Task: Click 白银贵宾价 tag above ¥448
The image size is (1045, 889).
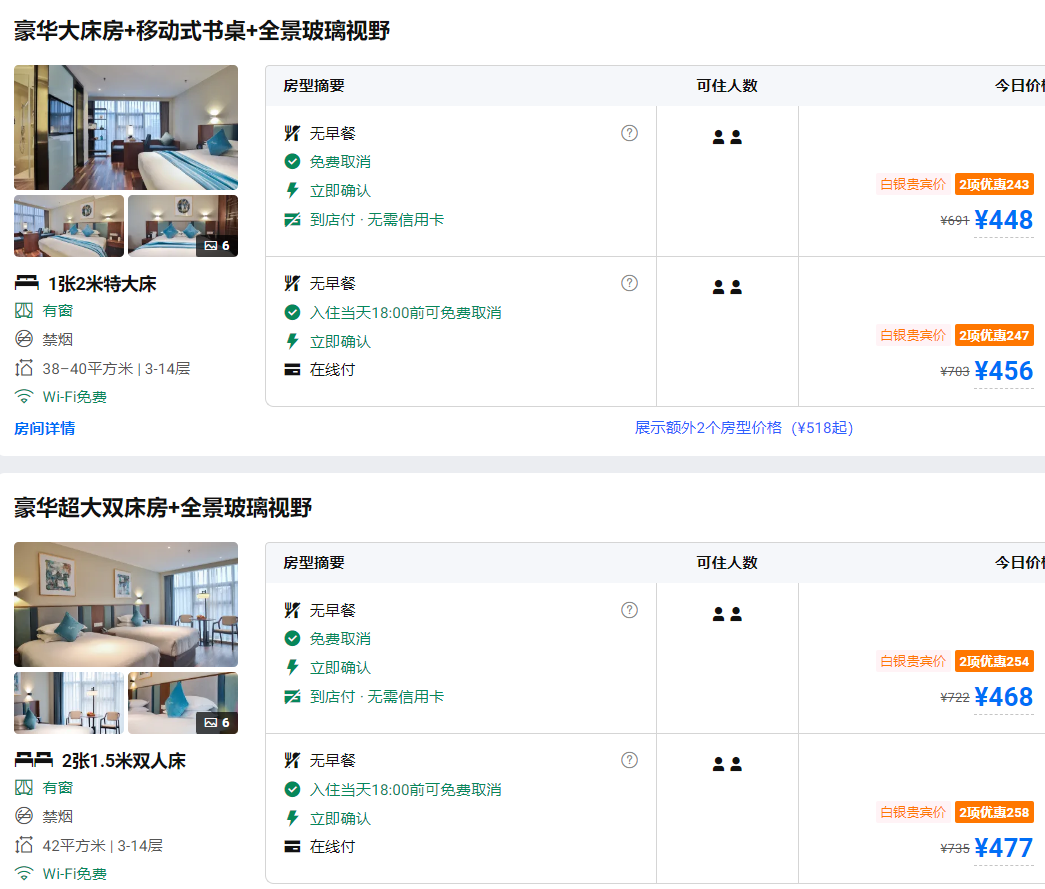Action: tap(913, 185)
